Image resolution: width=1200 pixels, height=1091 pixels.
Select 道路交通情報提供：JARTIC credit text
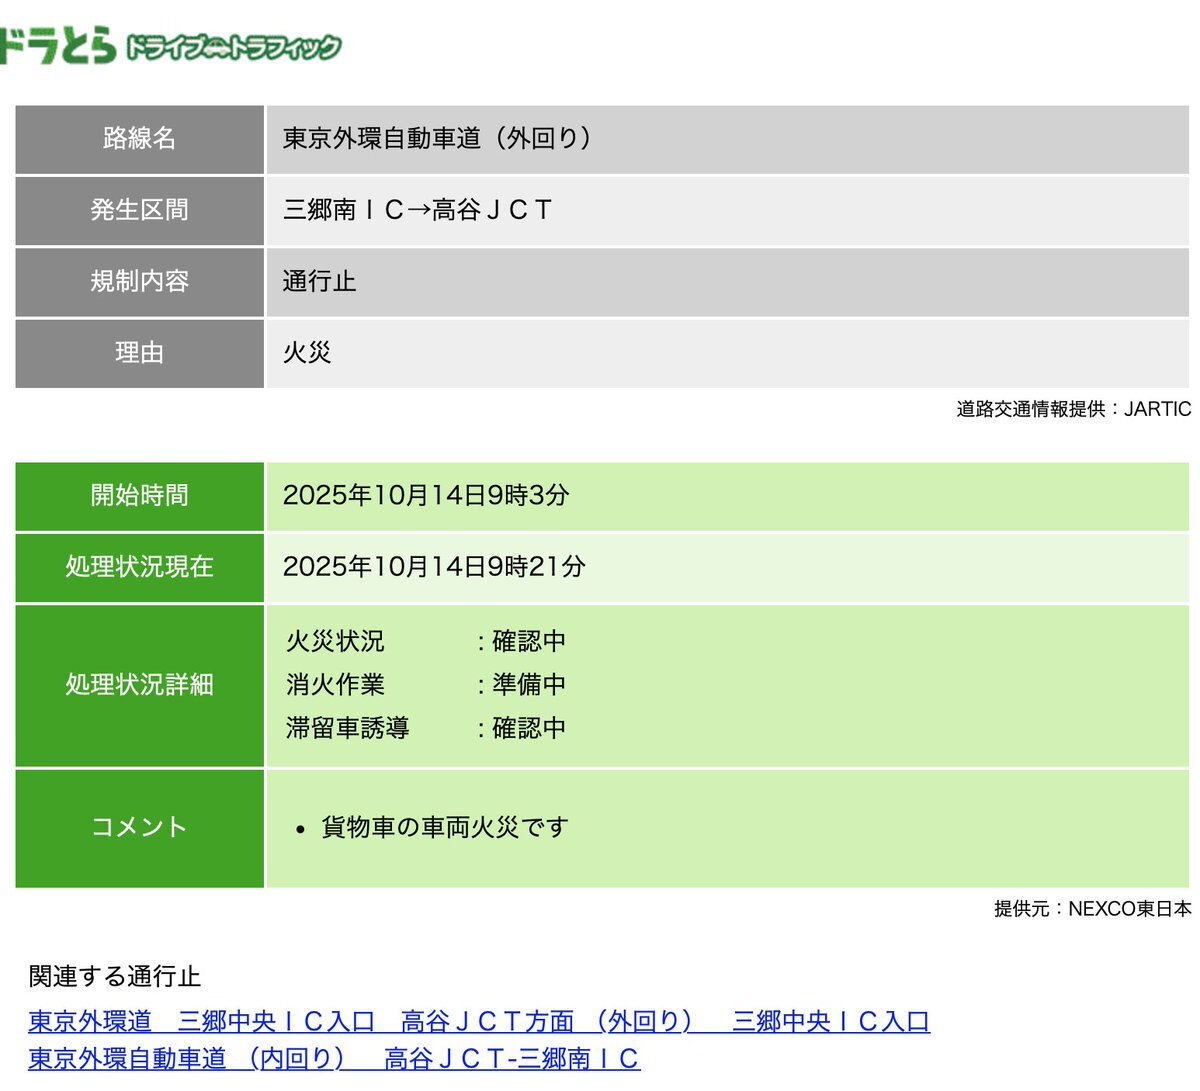pyautogui.click(x=1074, y=409)
